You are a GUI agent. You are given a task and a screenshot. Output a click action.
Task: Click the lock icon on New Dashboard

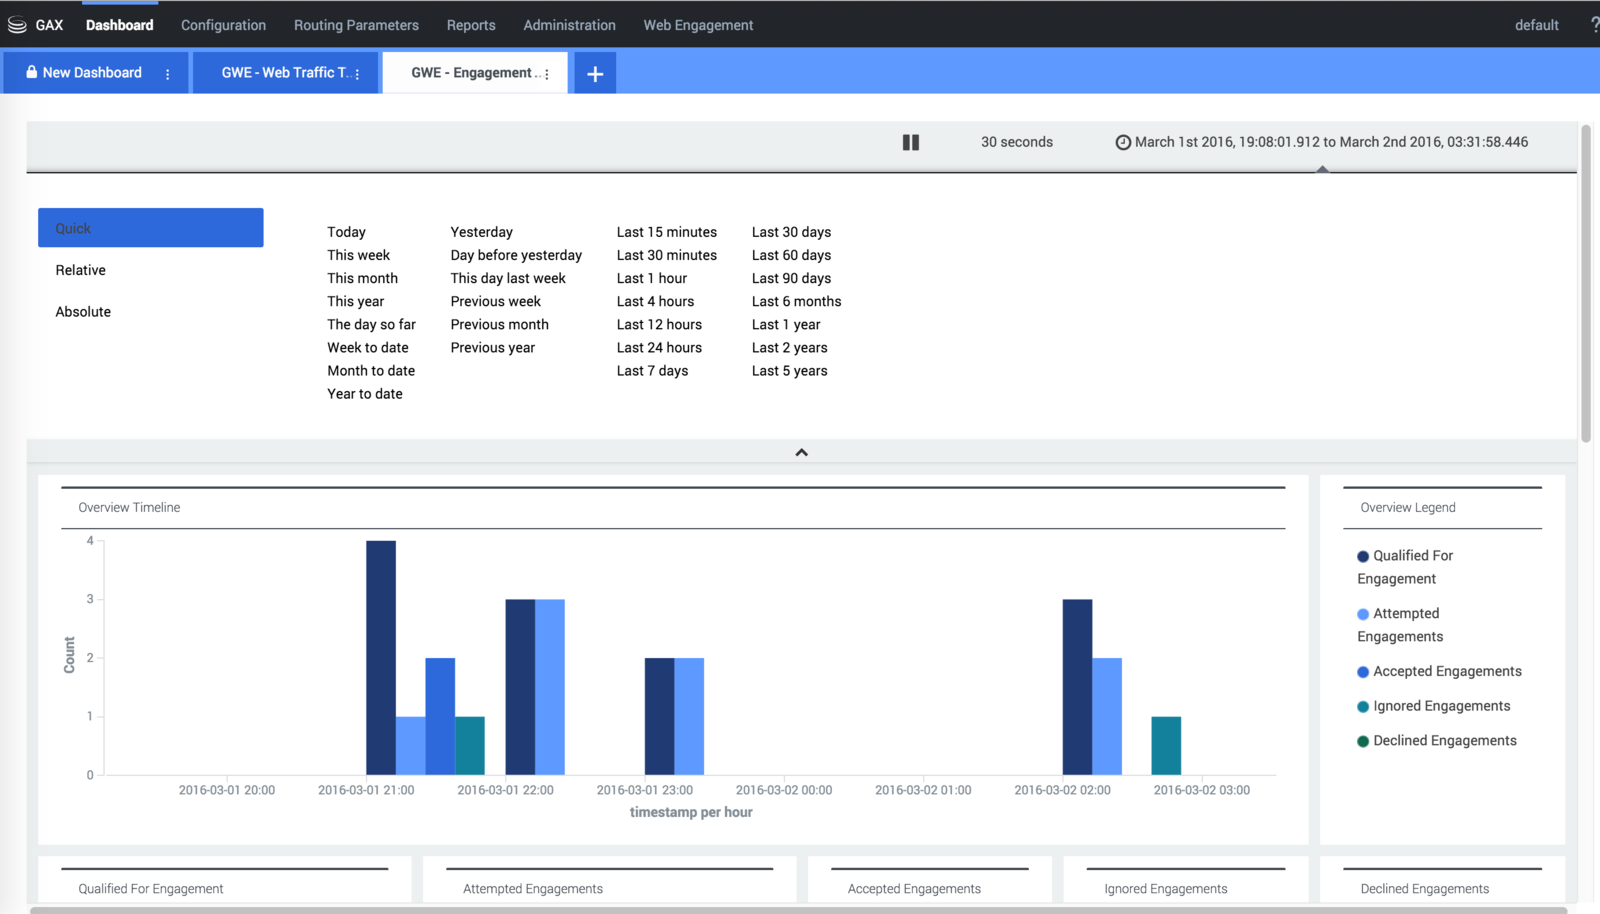(31, 72)
